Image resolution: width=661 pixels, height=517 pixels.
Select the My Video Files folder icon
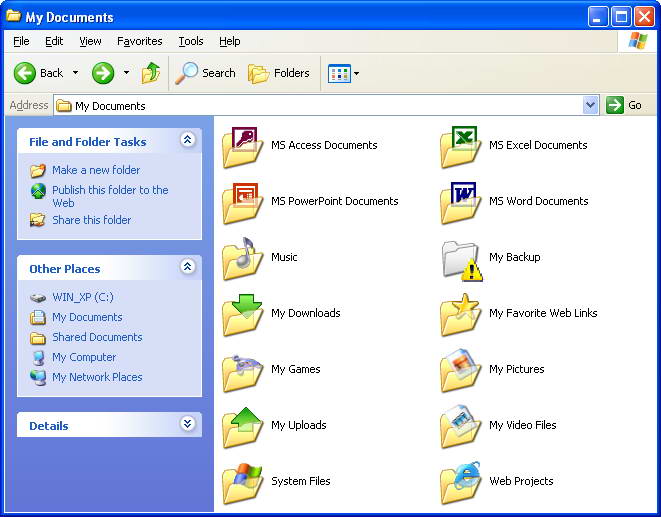click(460, 427)
